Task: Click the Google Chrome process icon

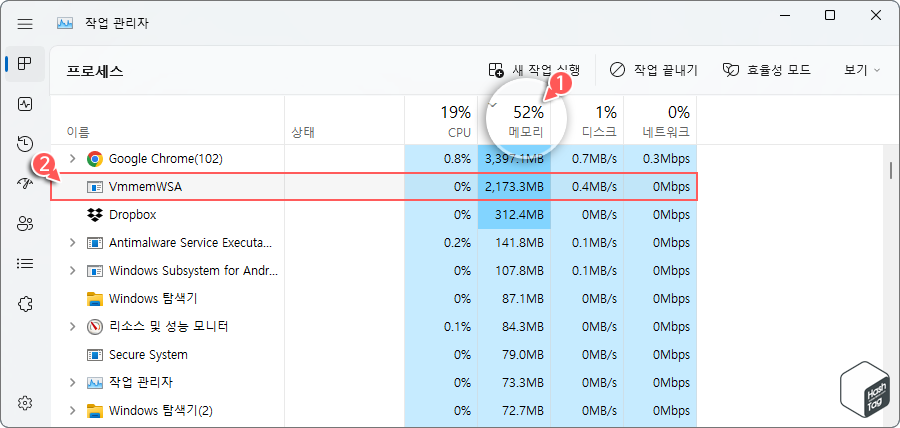Action: coord(95,159)
